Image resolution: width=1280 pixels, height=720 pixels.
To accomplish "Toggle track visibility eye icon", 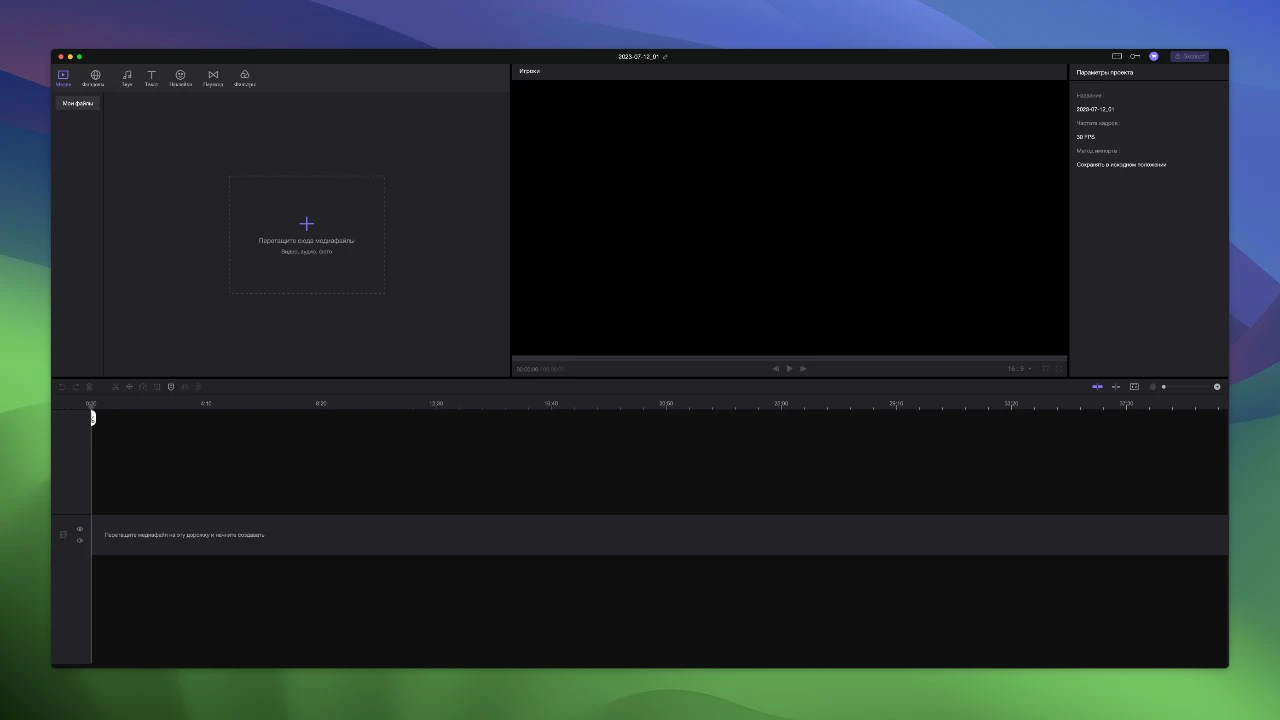I will tap(80, 529).
